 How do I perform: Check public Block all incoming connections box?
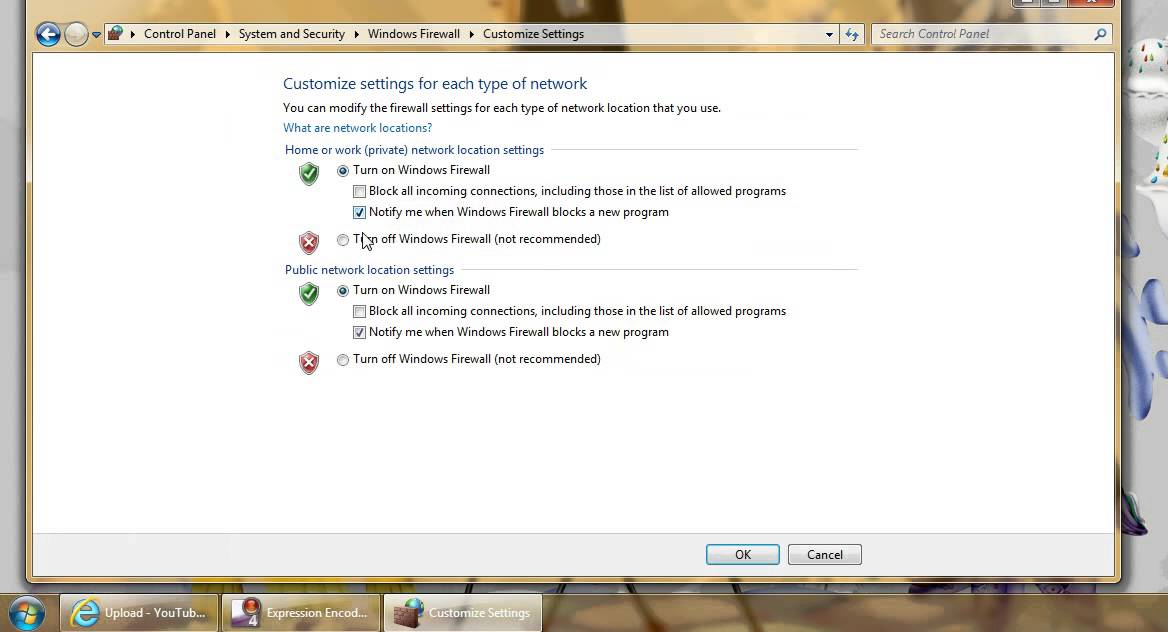point(359,312)
